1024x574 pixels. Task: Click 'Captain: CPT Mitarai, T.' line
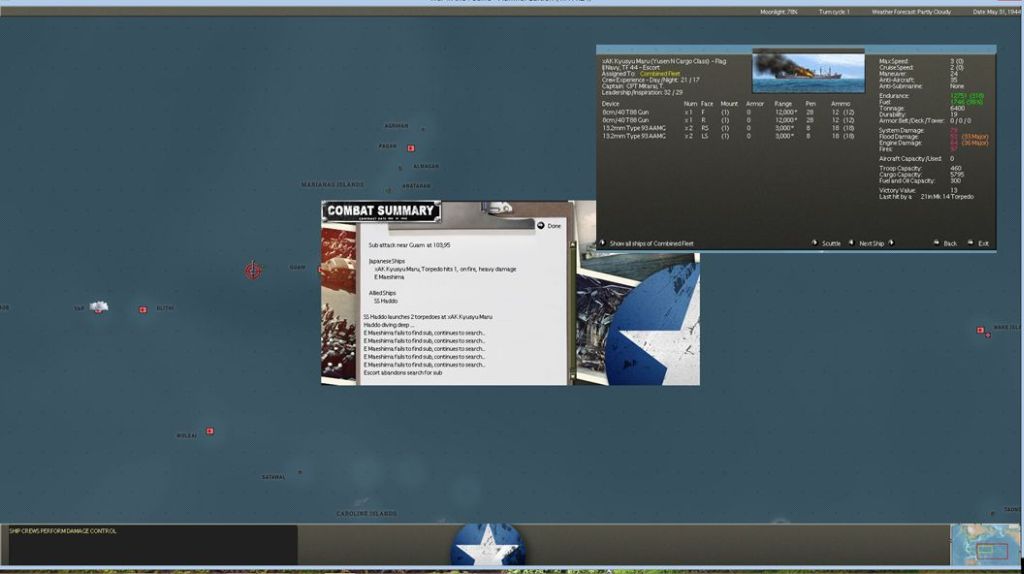(x=632, y=86)
